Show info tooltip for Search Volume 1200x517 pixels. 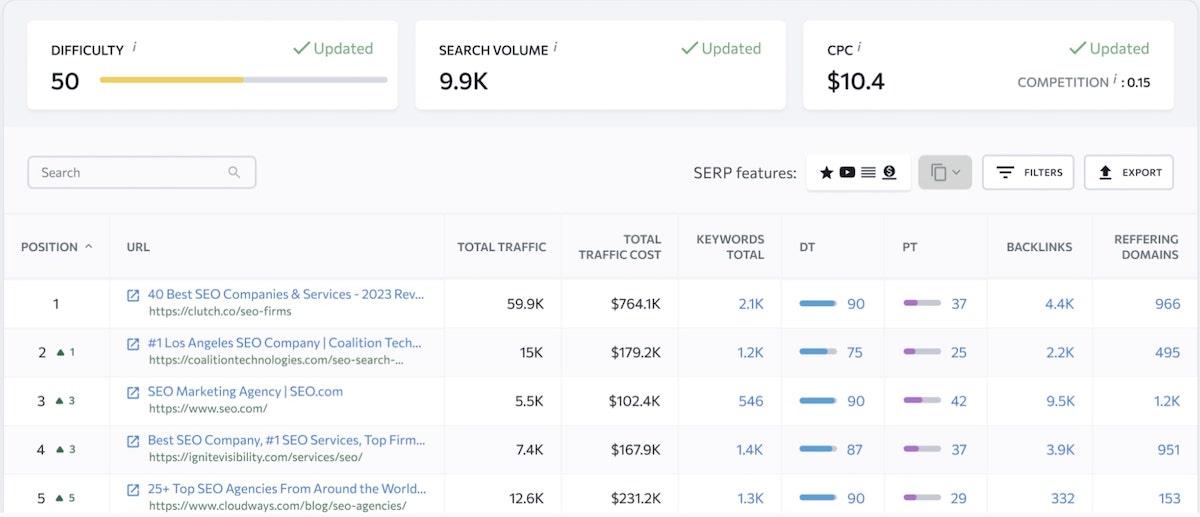[x=555, y=48]
